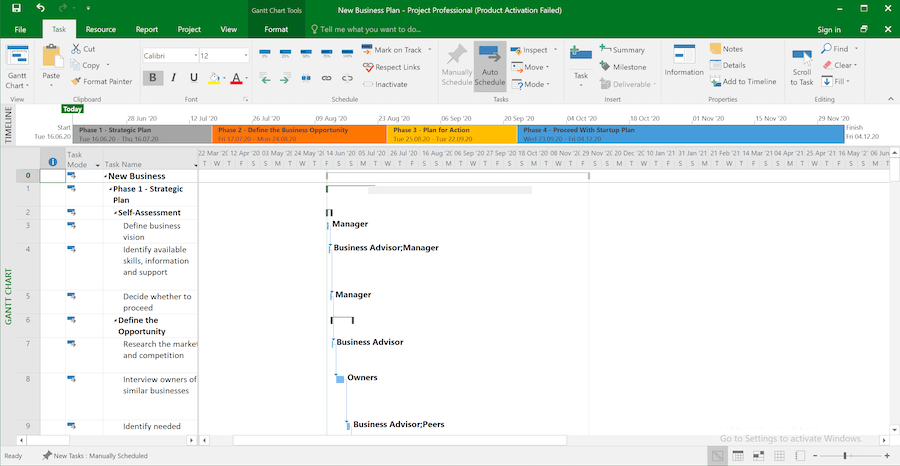Outdent the selected task
This screenshot has height=466, width=900.
(x=265, y=79)
